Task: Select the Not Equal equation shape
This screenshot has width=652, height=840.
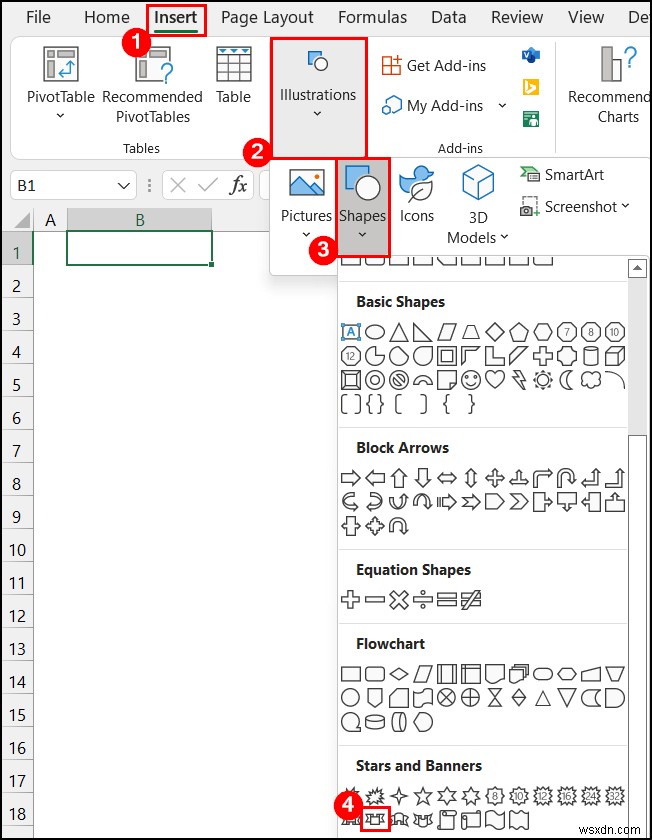Action: 471,599
